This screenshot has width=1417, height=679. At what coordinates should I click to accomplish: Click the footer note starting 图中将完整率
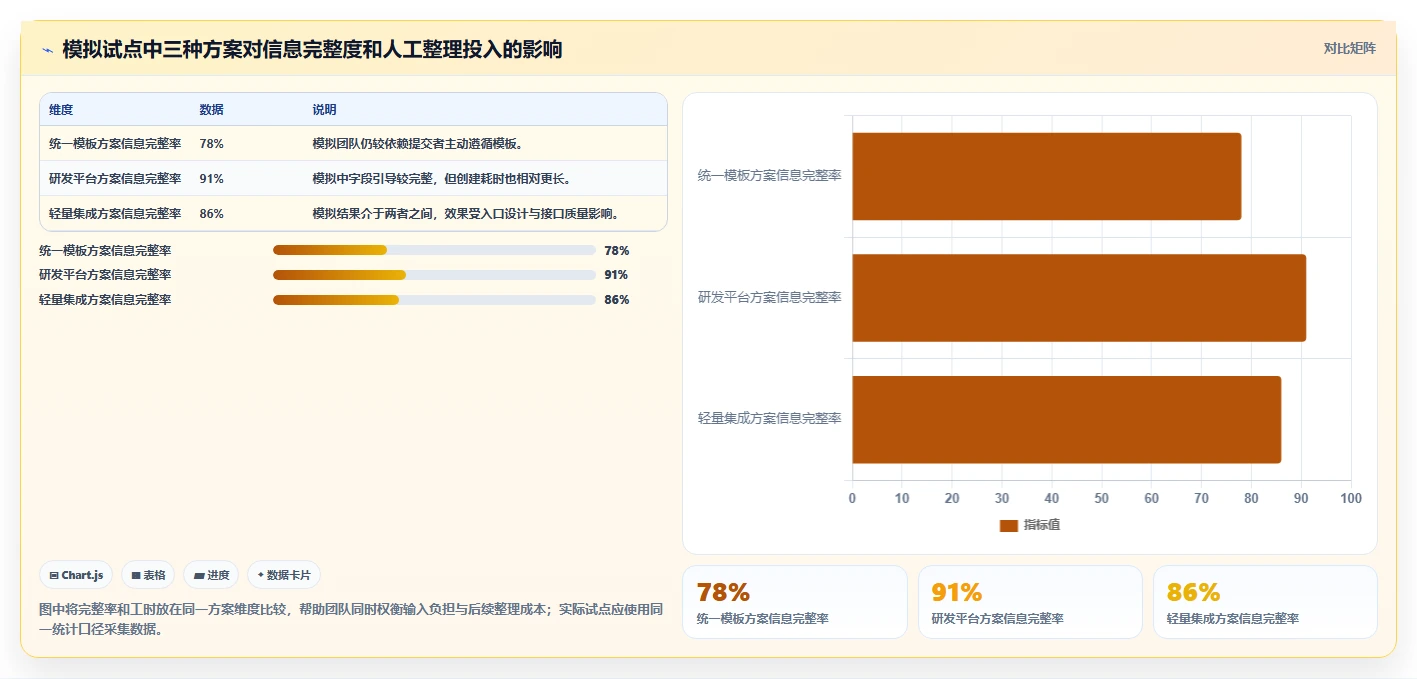351,619
